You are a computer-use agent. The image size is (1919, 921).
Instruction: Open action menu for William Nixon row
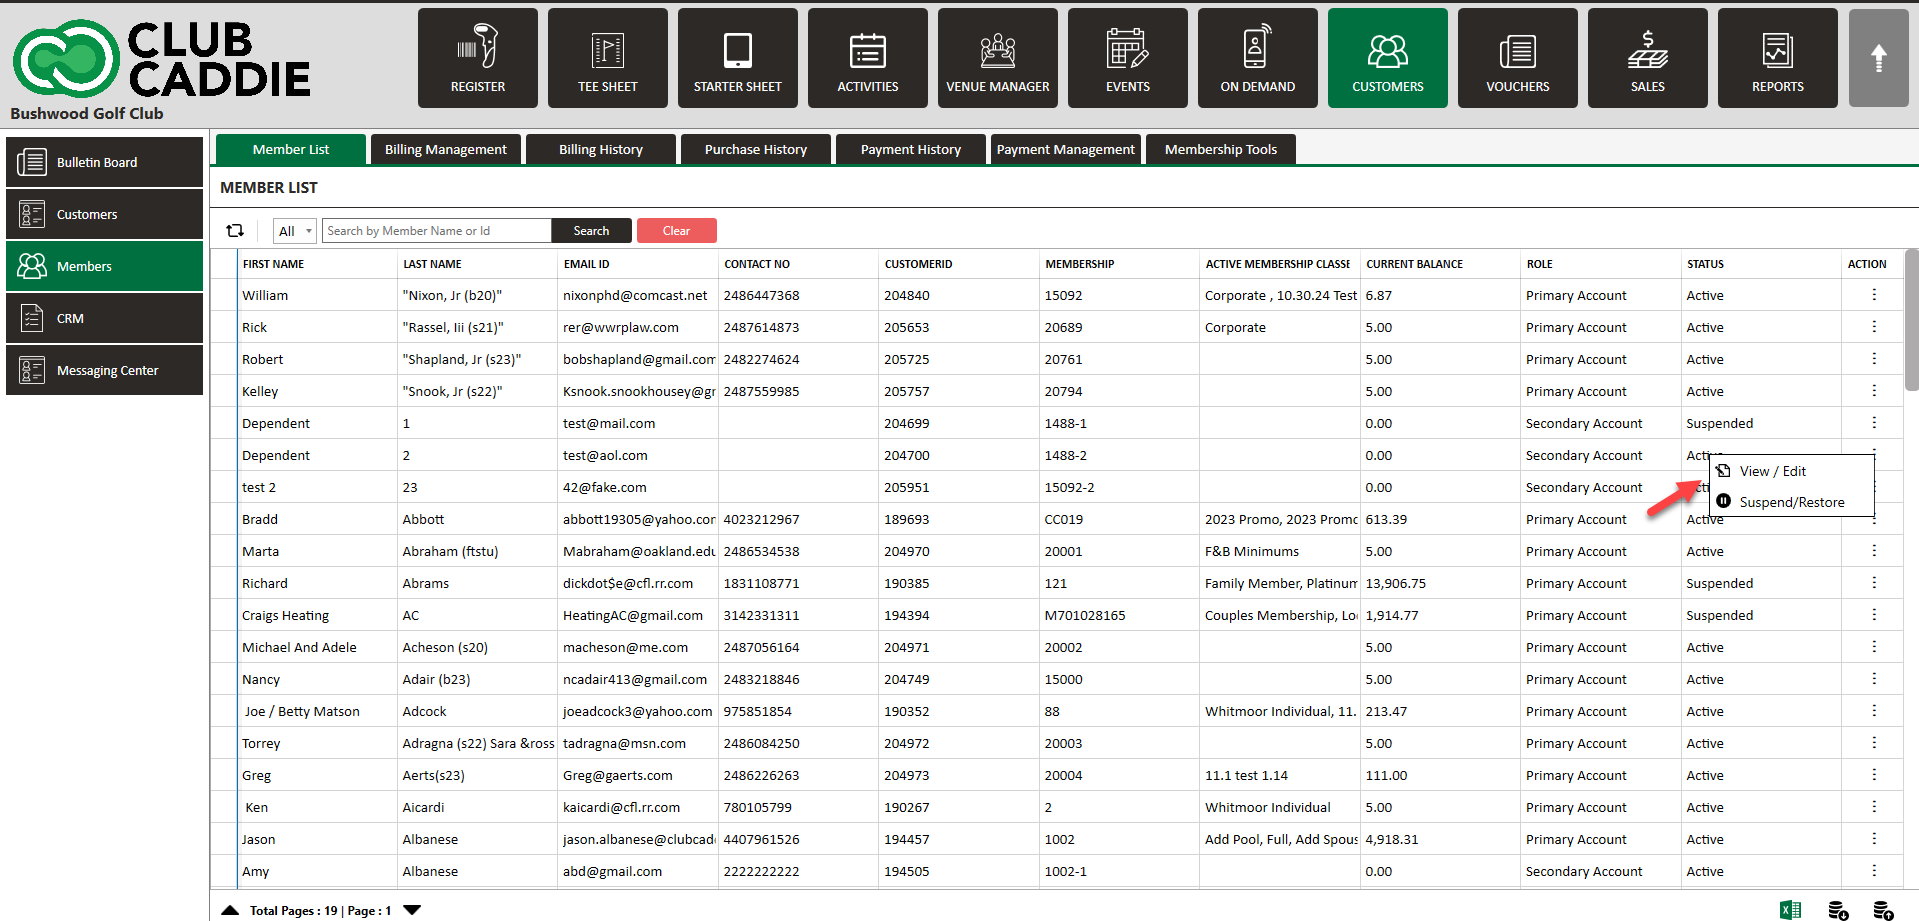coord(1873,295)
